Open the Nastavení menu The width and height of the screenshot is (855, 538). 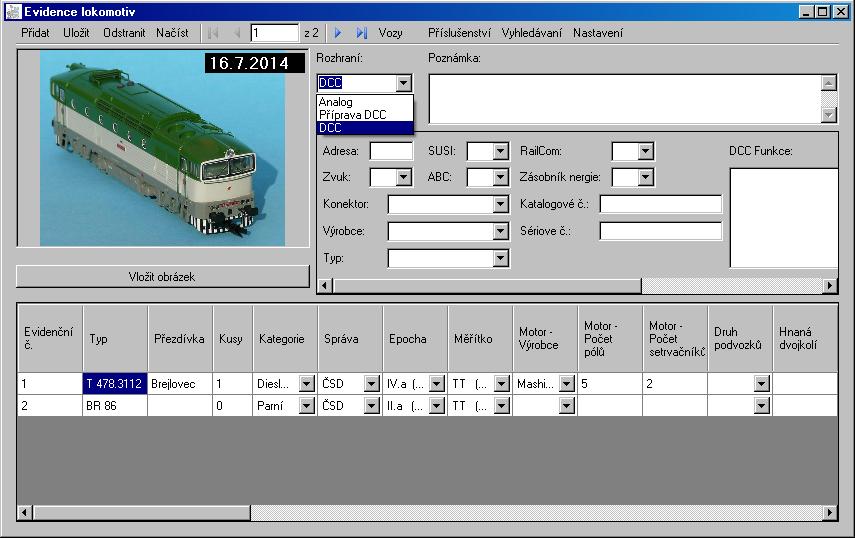[x=597, y=33]
